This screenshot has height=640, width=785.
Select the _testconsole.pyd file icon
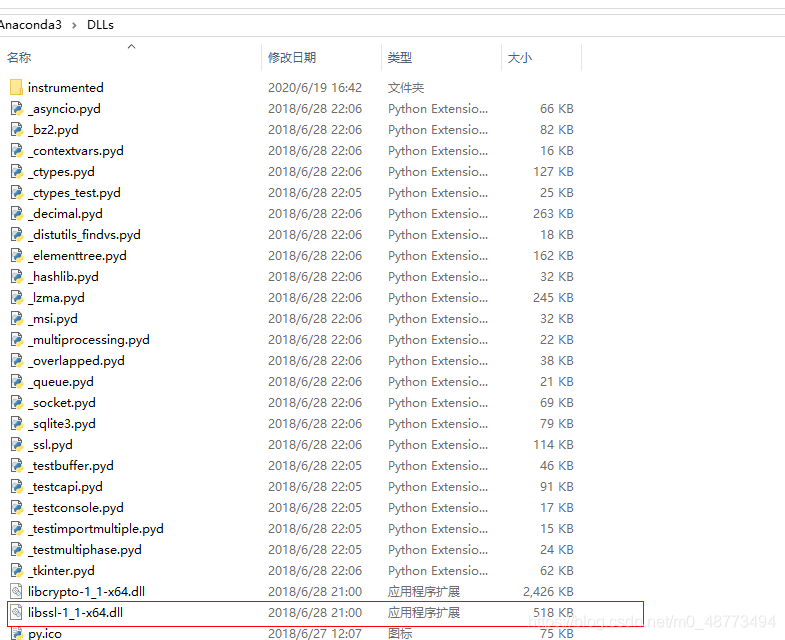pos(17,508)
